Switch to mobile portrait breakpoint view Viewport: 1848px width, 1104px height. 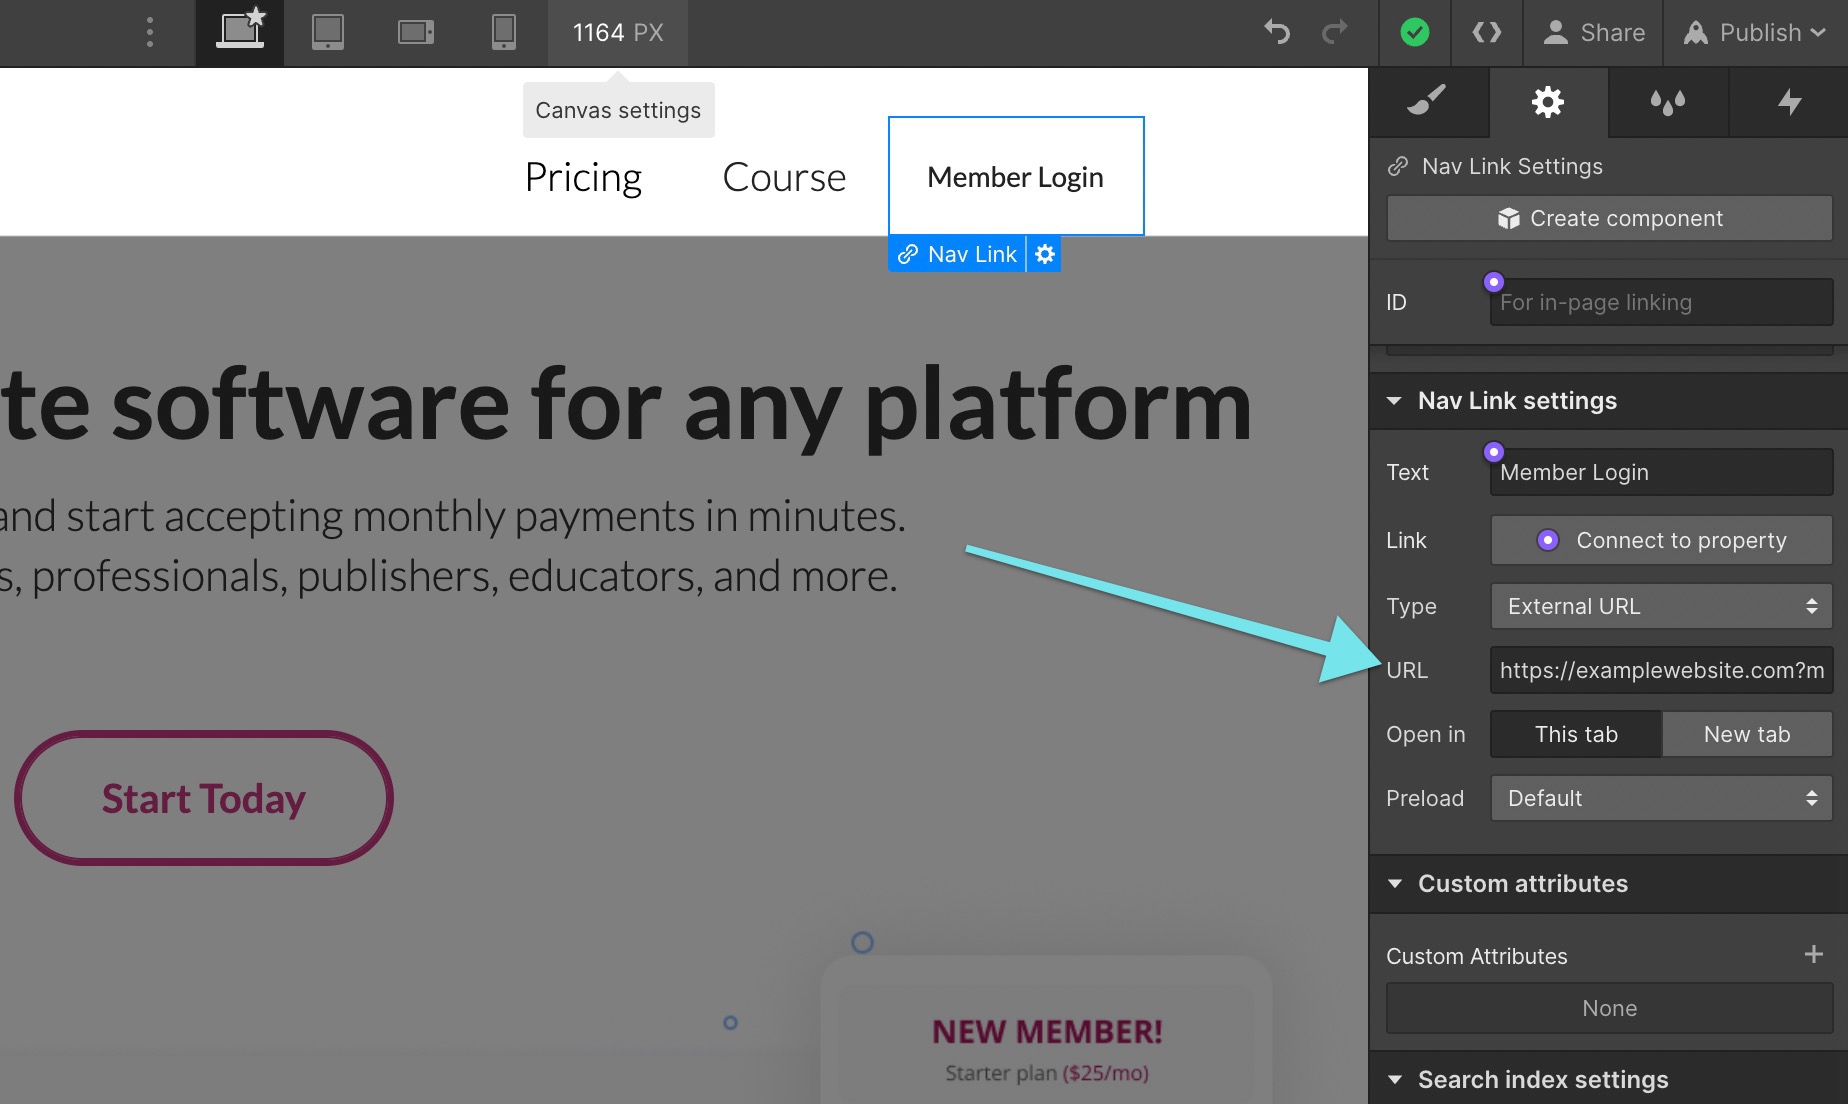pos(504,32)
